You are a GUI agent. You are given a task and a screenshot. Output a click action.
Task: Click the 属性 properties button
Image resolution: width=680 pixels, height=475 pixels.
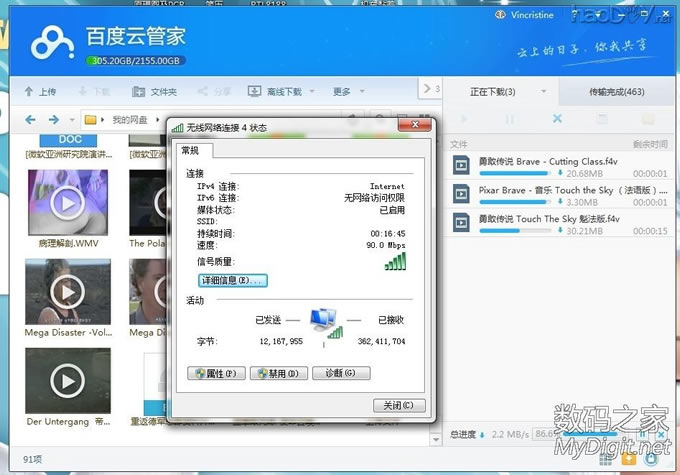[216, 373]
